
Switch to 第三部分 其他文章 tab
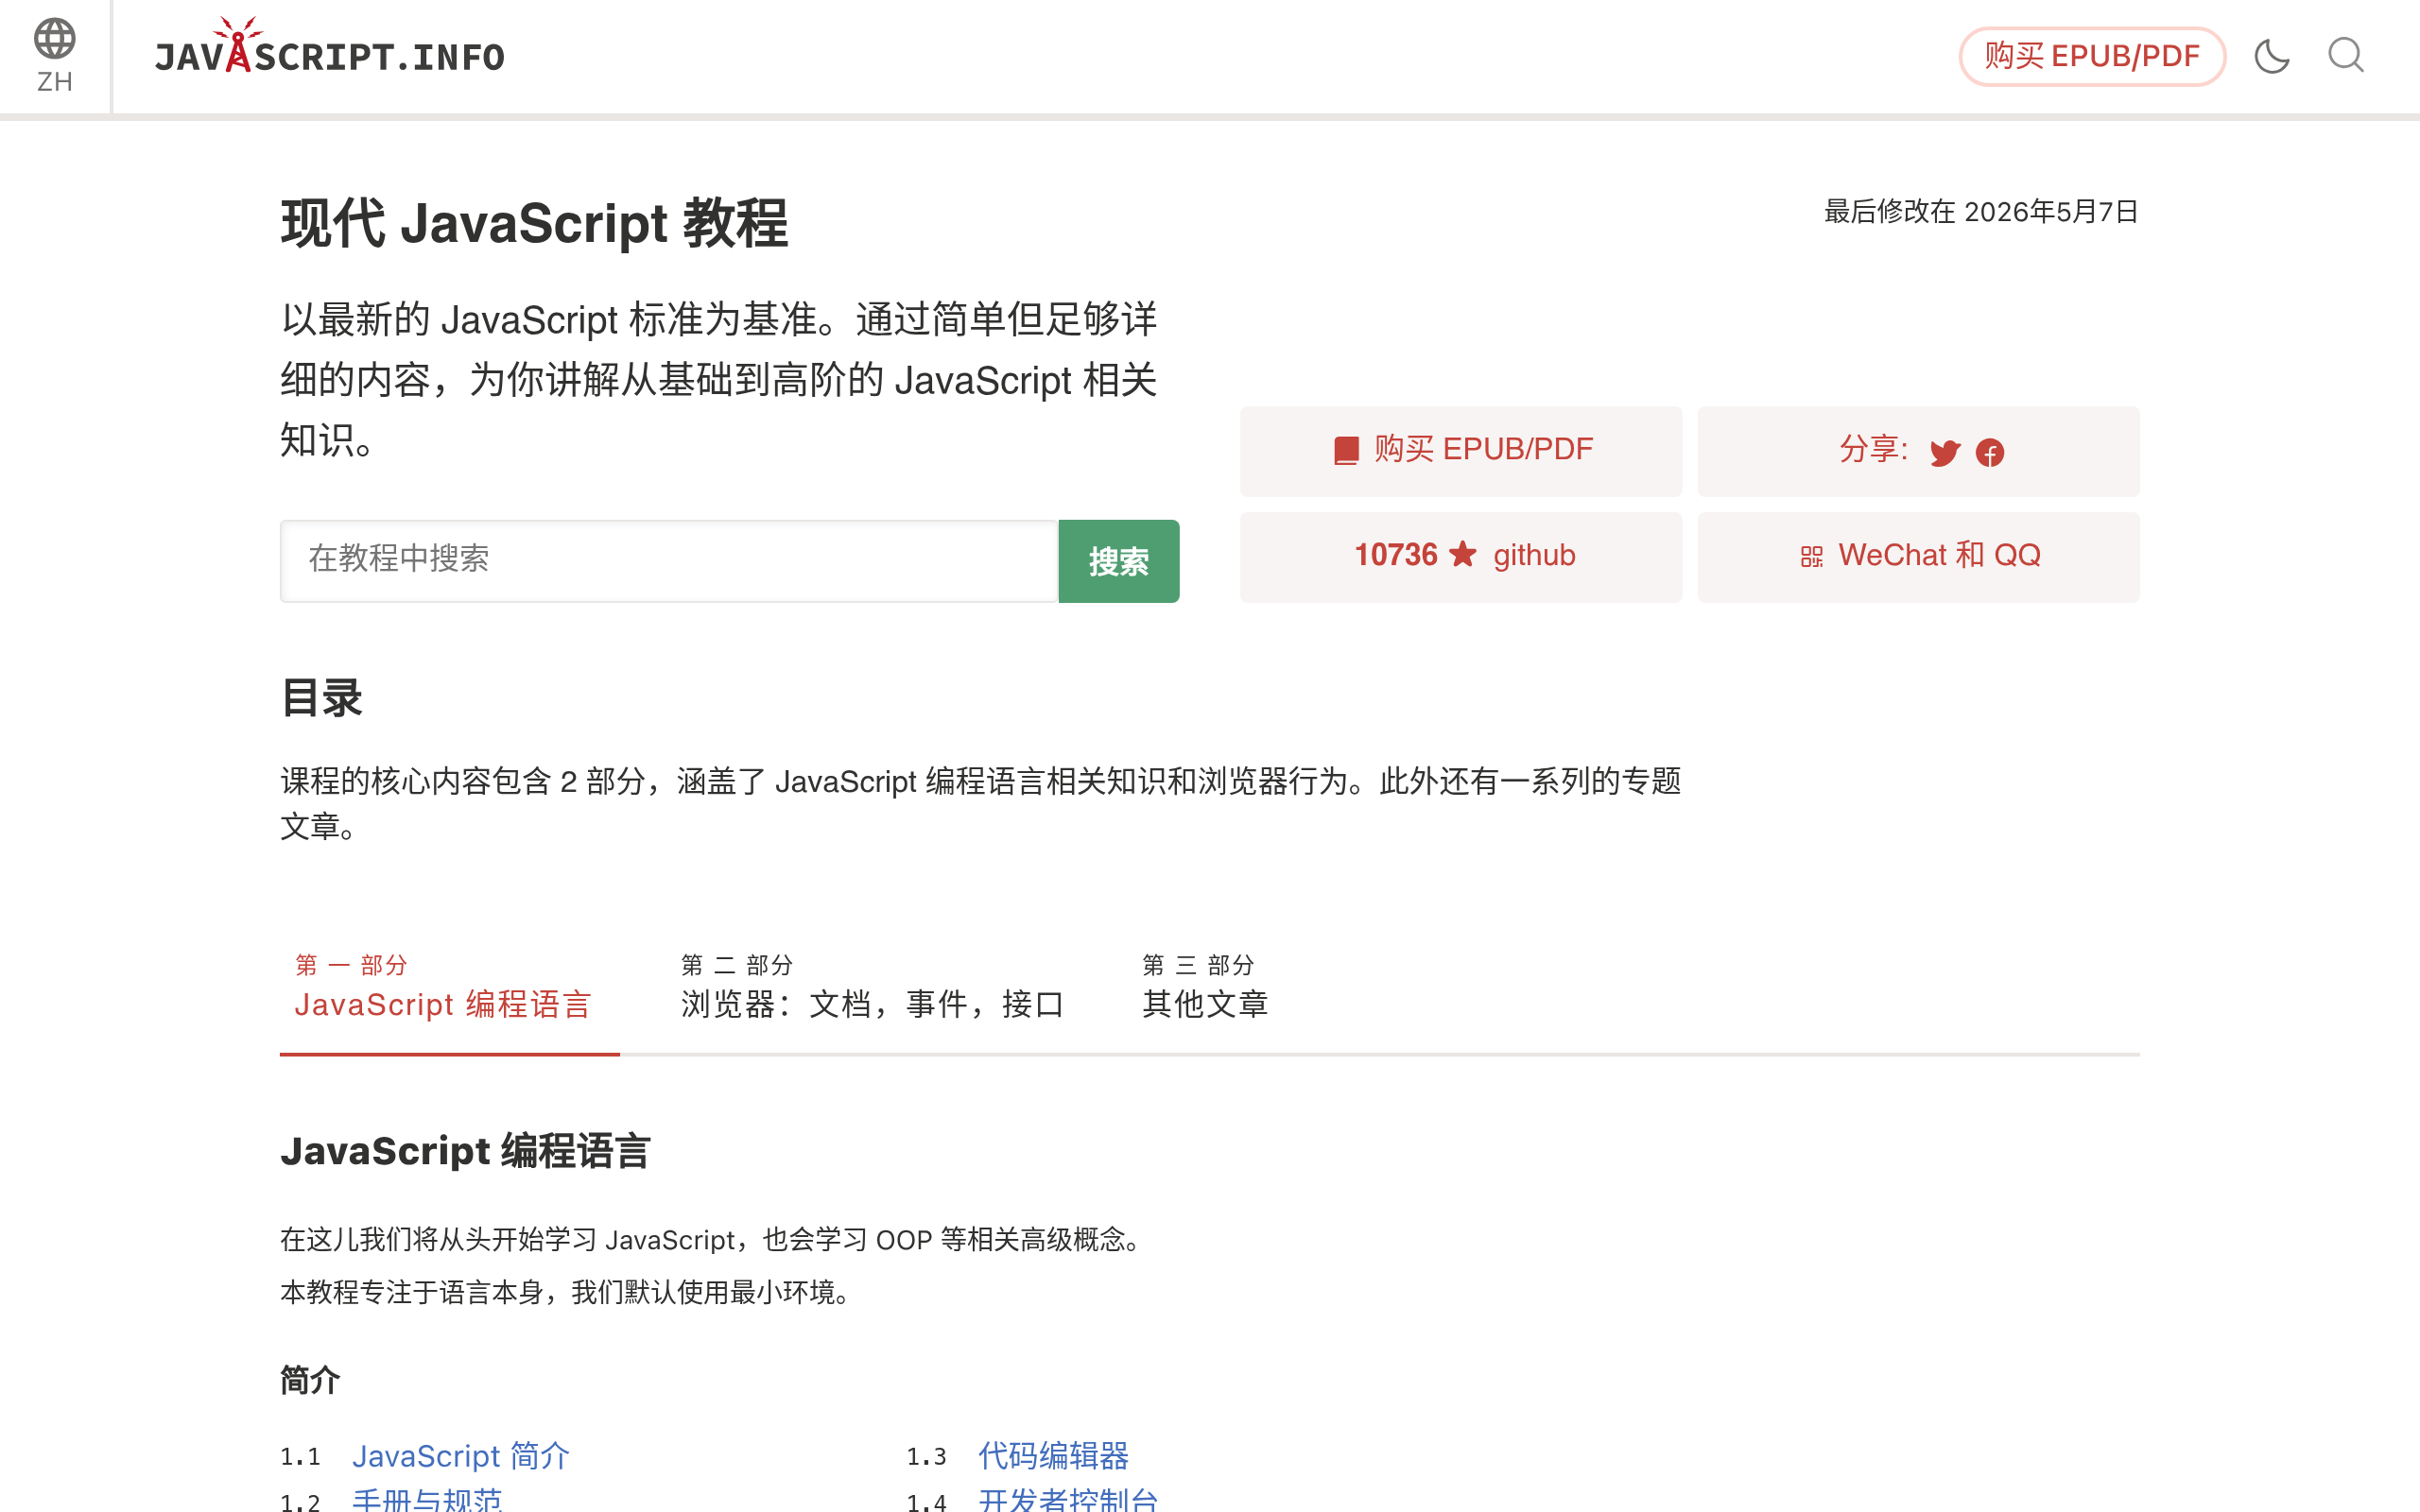coord(1205,987)
